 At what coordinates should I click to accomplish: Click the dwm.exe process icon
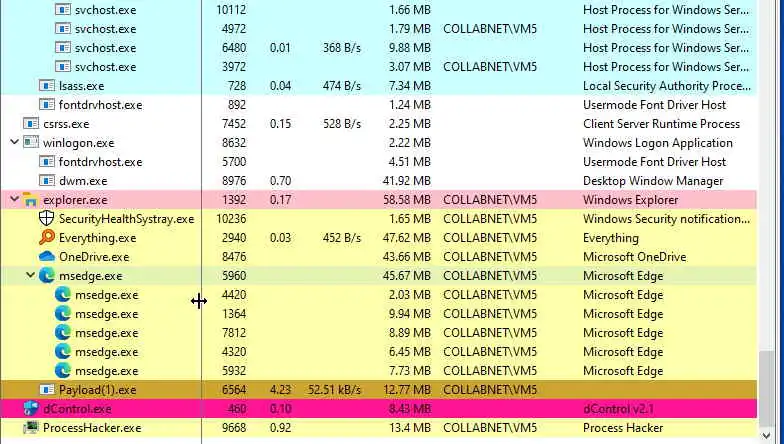tap(46, 180)
